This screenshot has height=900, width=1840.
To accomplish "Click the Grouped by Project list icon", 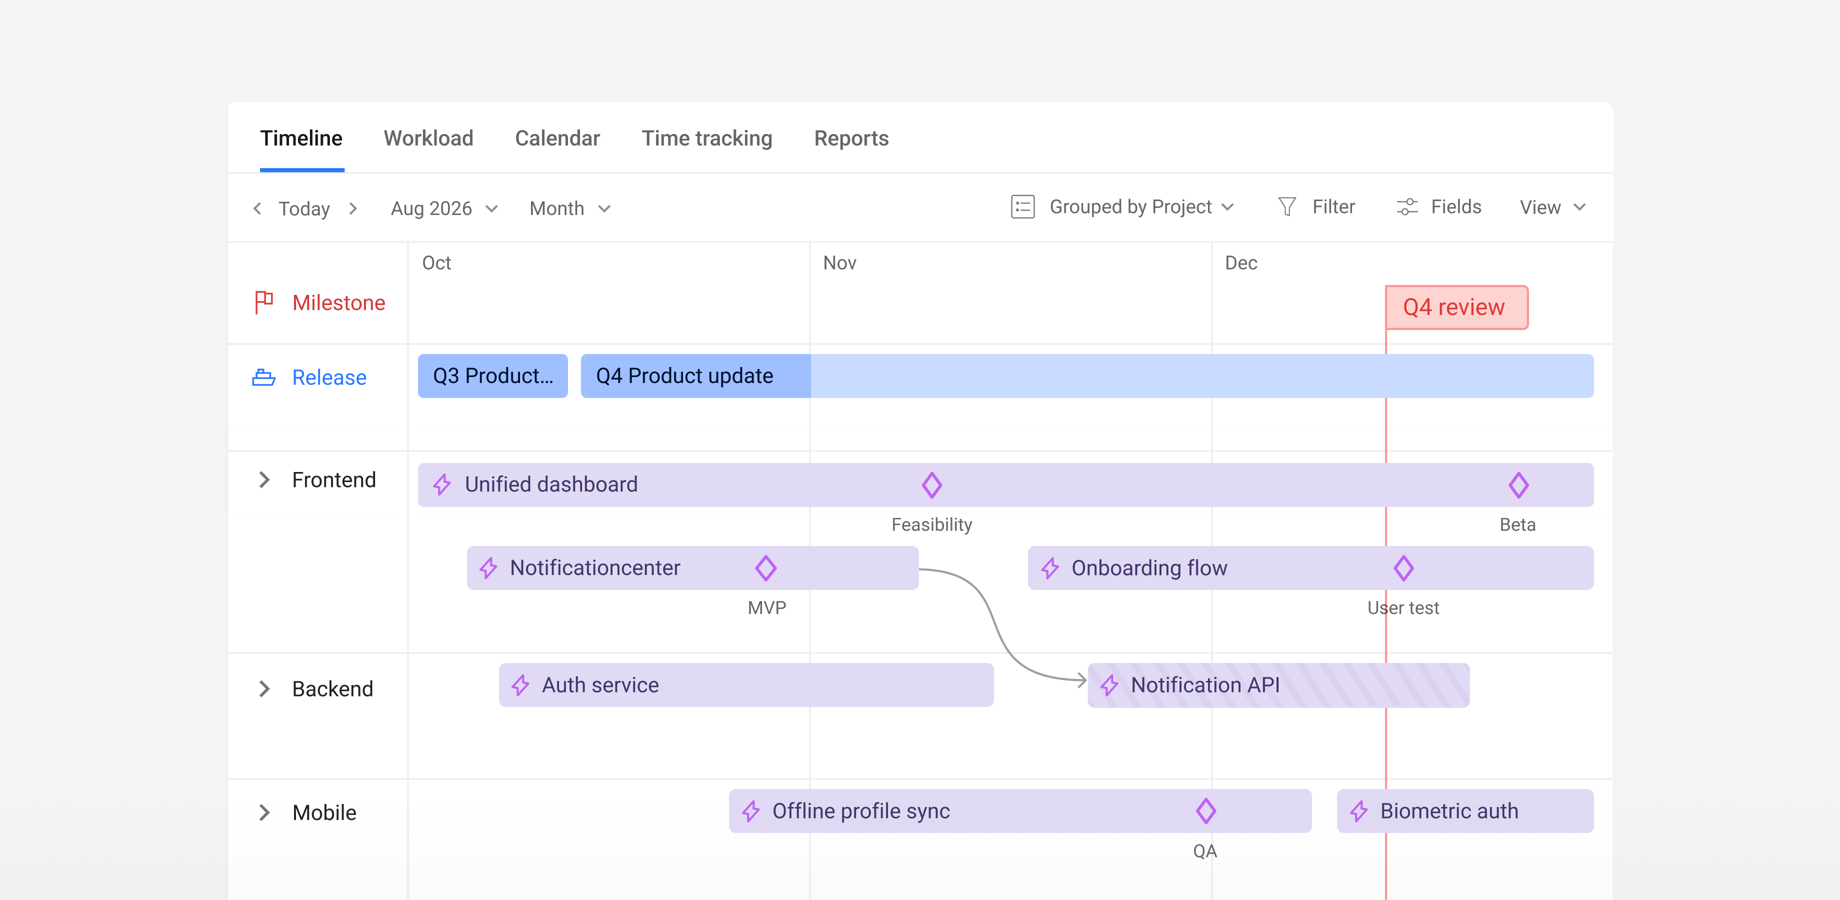I will tap(1023, 206).
